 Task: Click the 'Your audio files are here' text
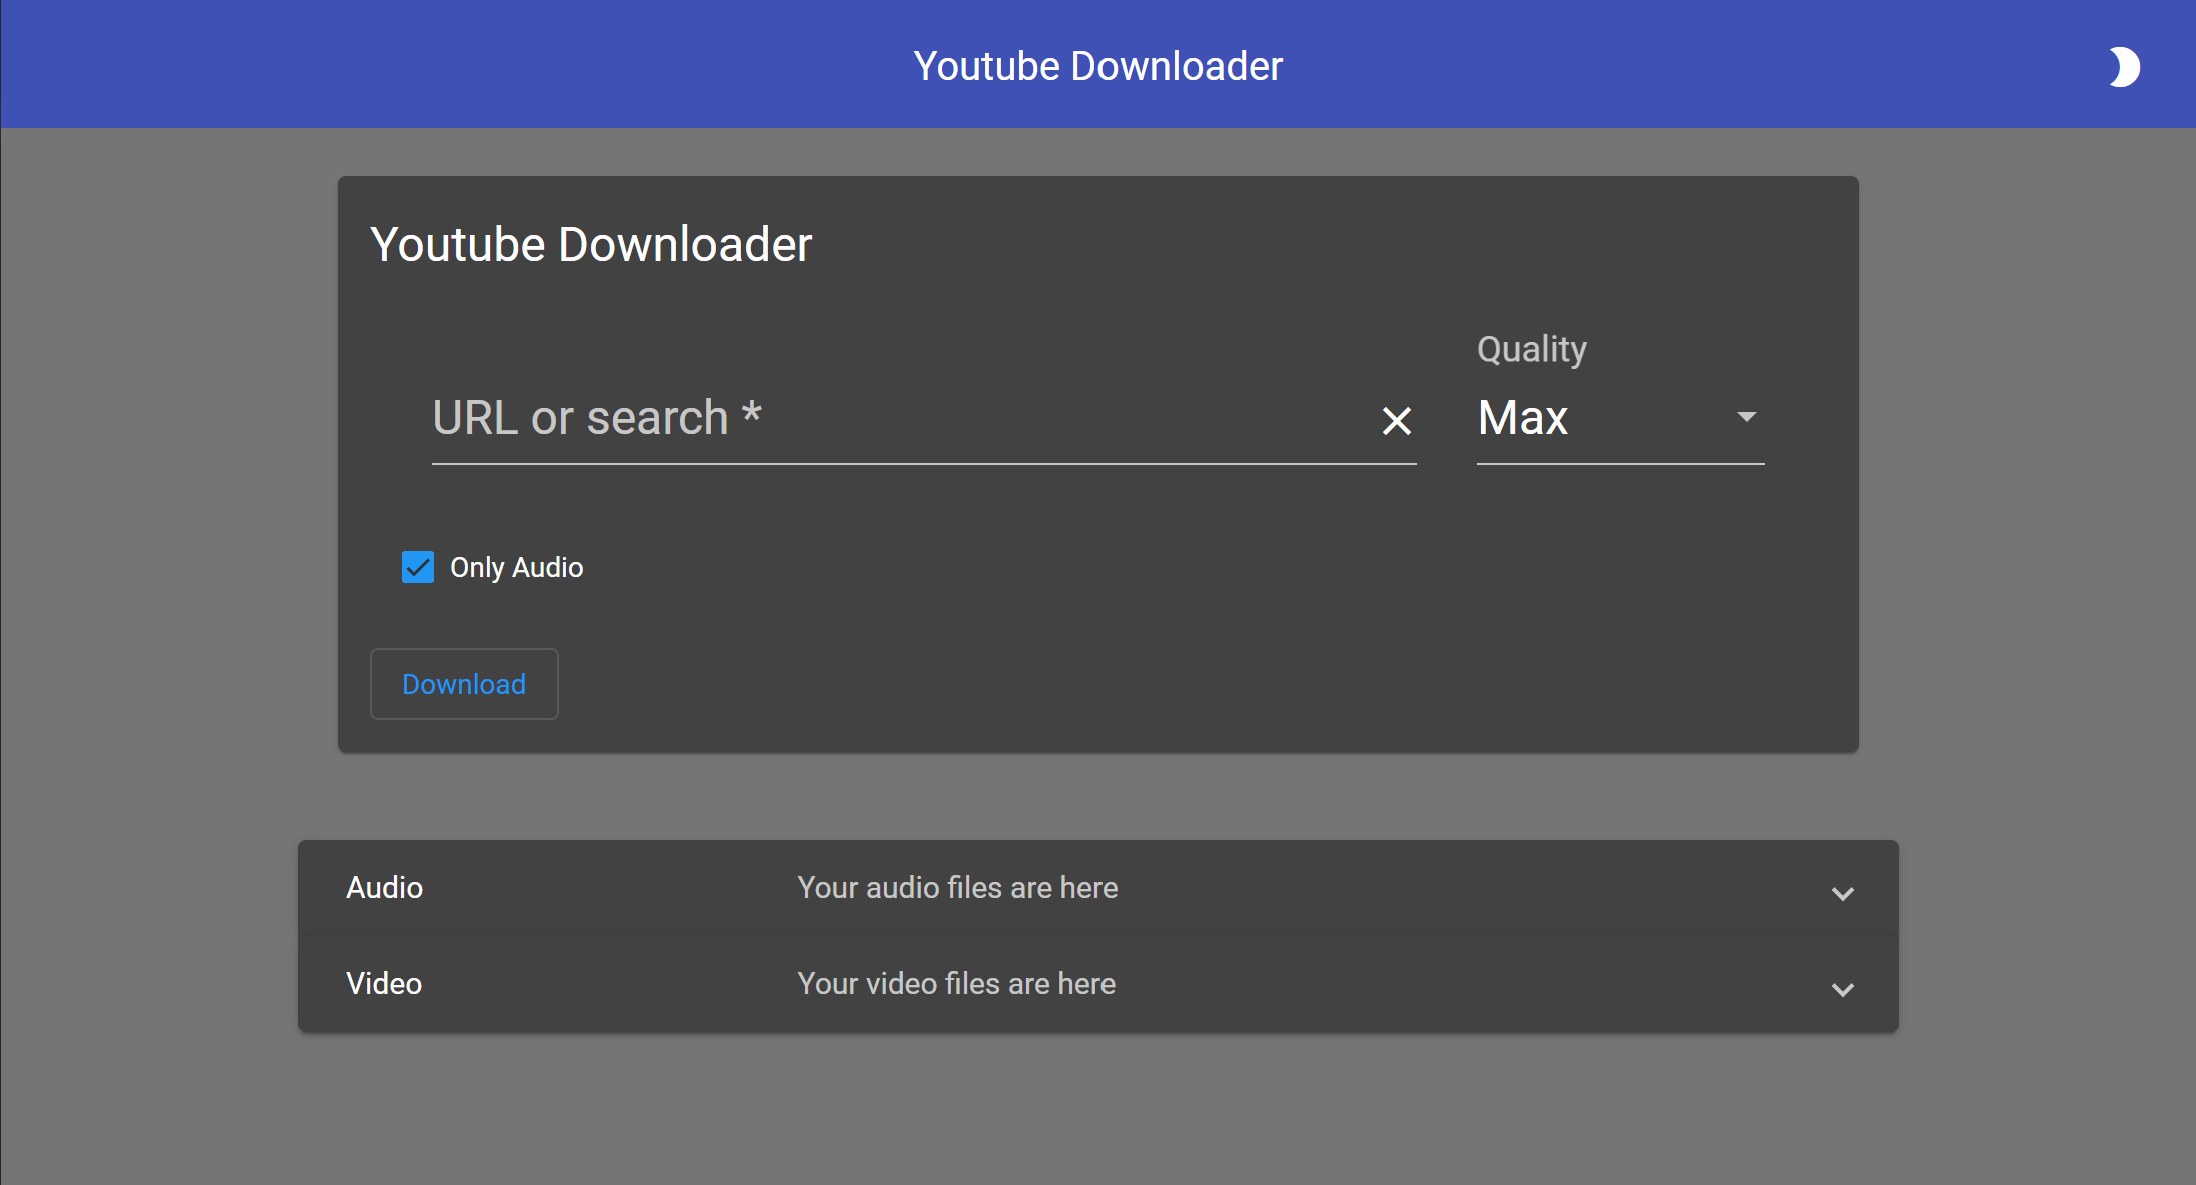pos(957,888)
